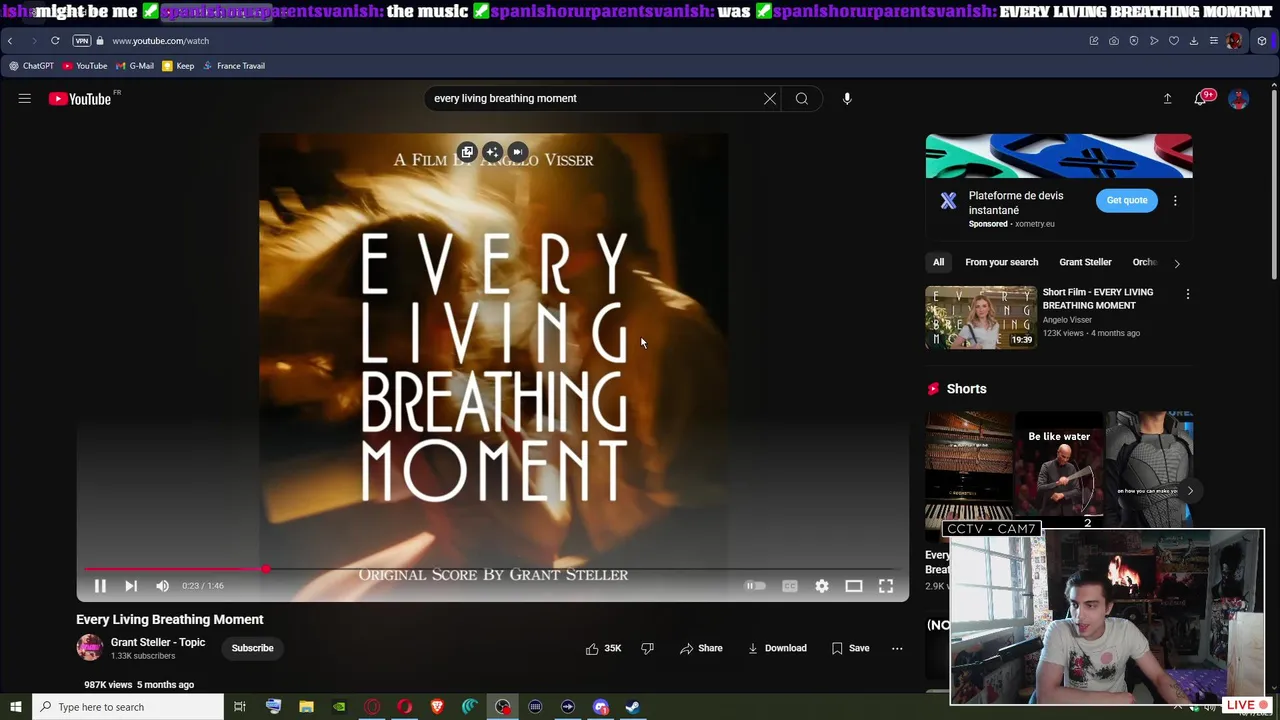
Task: Click the sparkle icon above the video
Action: point(492,152)
